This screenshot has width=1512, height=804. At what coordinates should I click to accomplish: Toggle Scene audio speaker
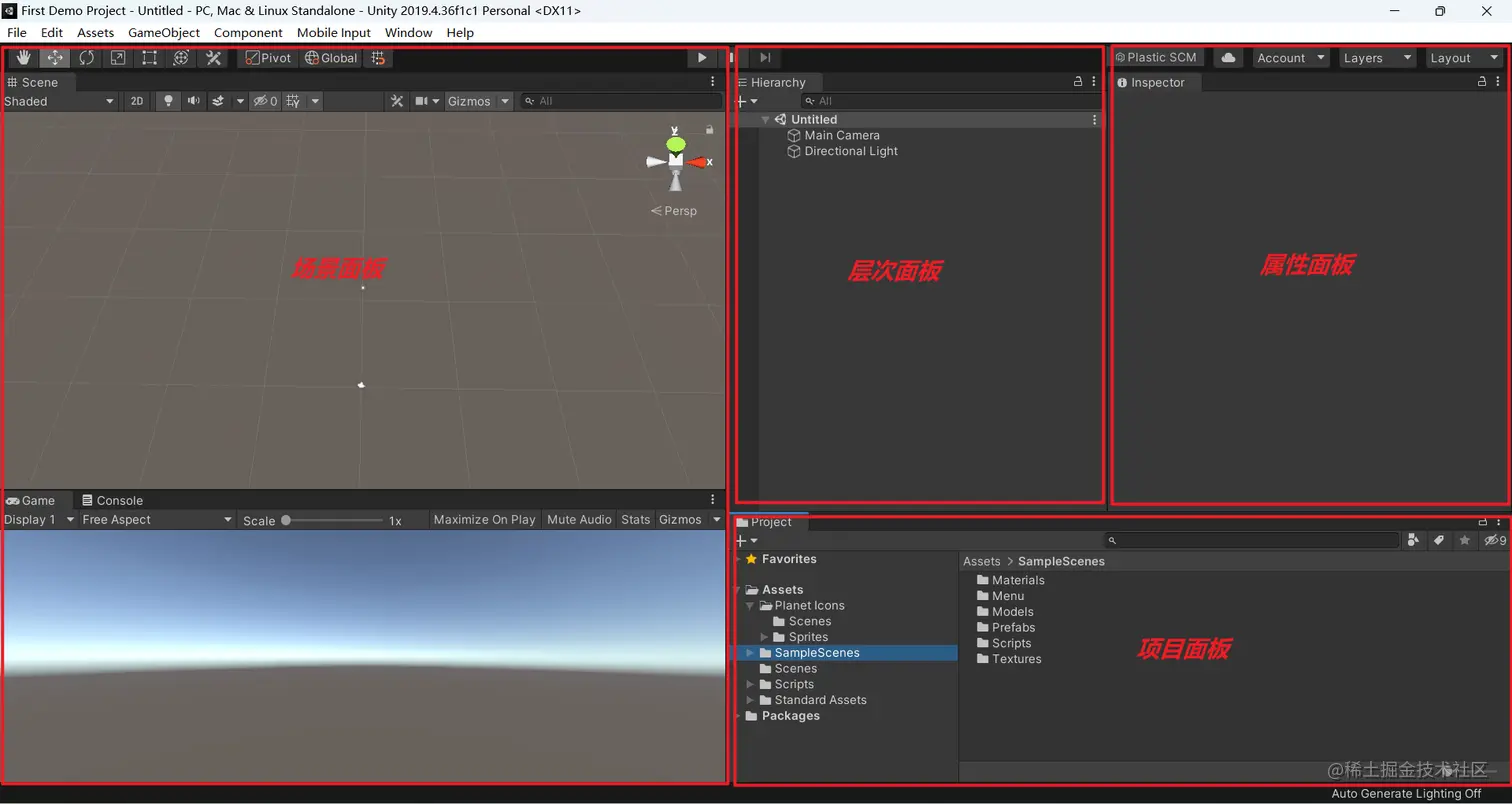coord(193,101)
